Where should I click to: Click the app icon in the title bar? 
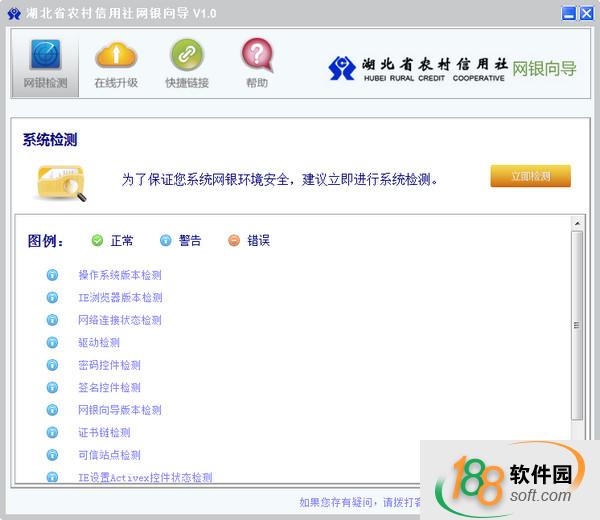(14, 14)
